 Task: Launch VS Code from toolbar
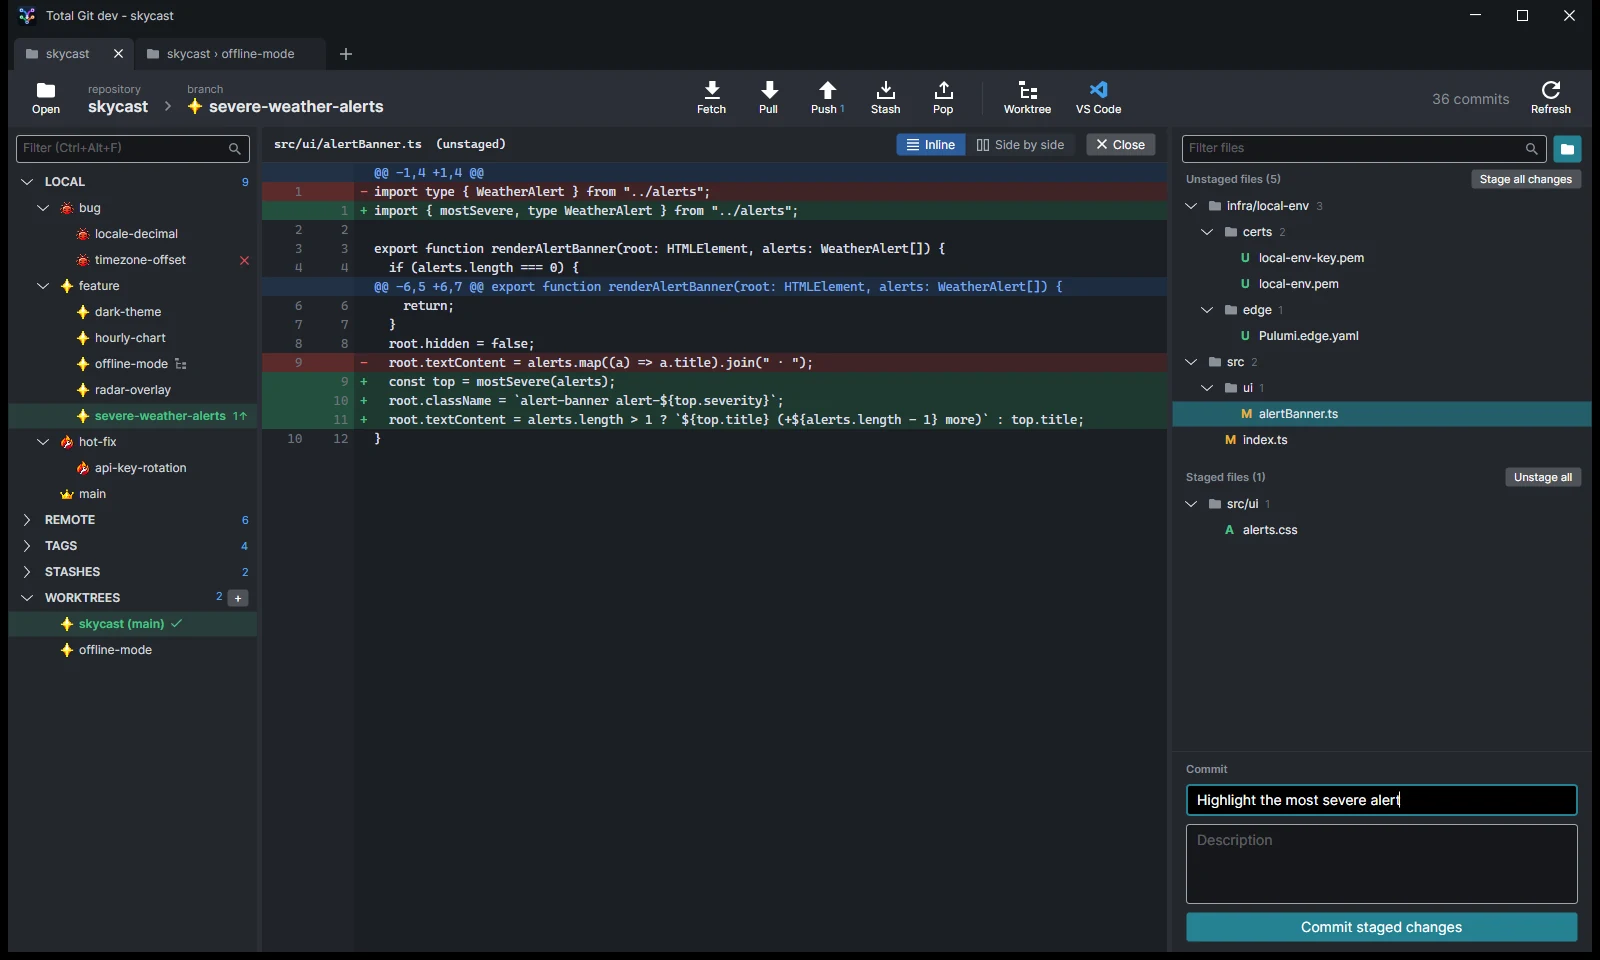tap(1098, 97)
